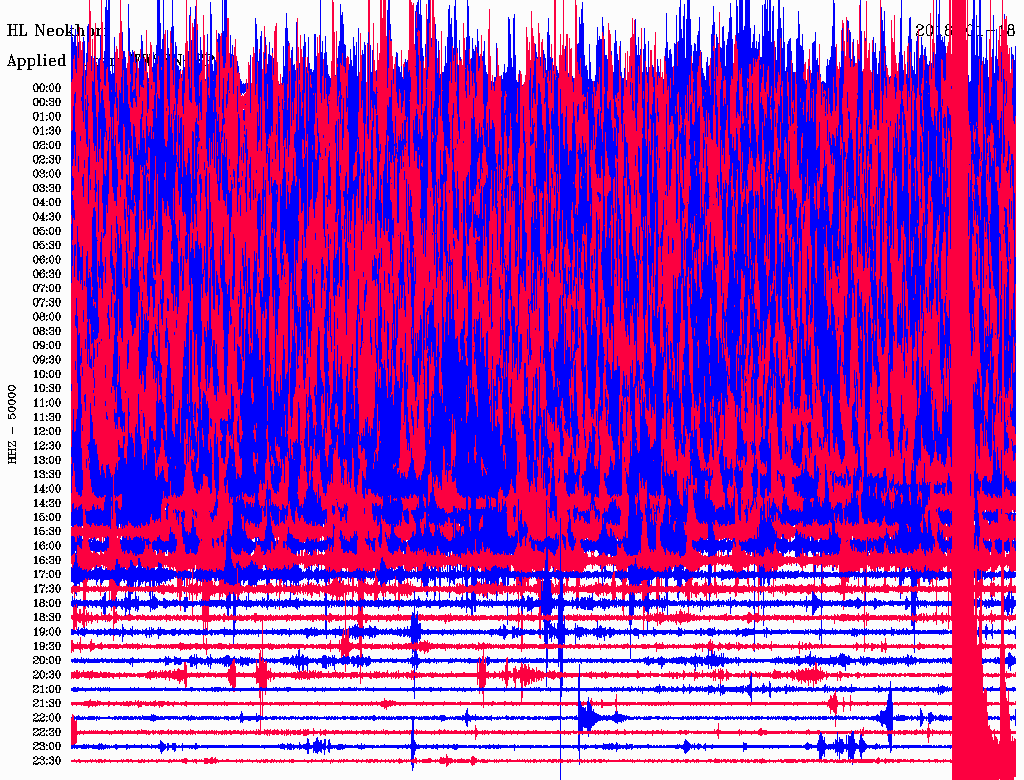Click the '12:00' time label

click(x=47, y=432)
